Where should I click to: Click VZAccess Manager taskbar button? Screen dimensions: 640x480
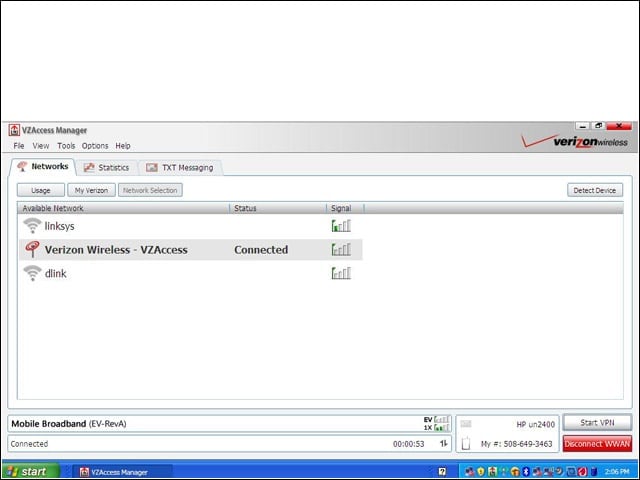[x=122, y=472]
